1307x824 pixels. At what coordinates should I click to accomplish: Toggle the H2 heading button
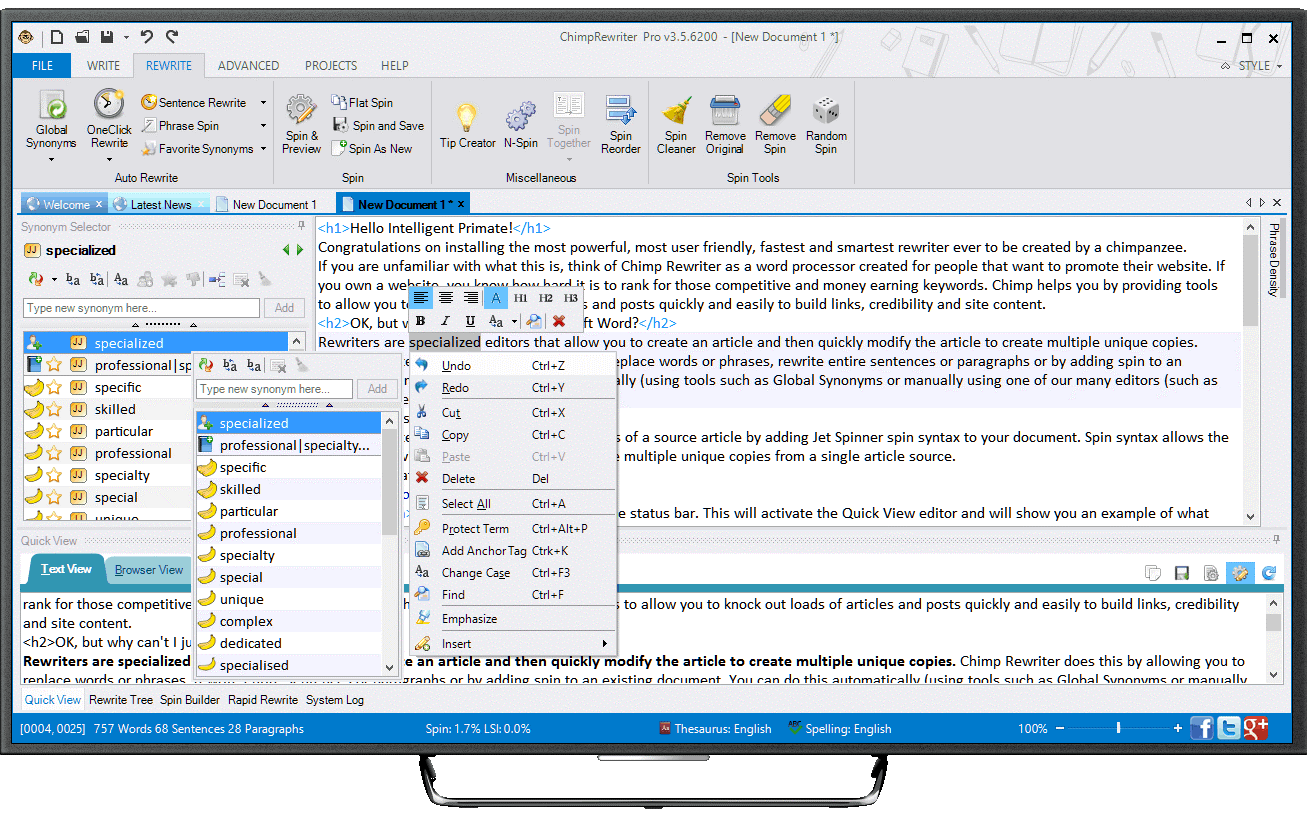pos(546,298)
